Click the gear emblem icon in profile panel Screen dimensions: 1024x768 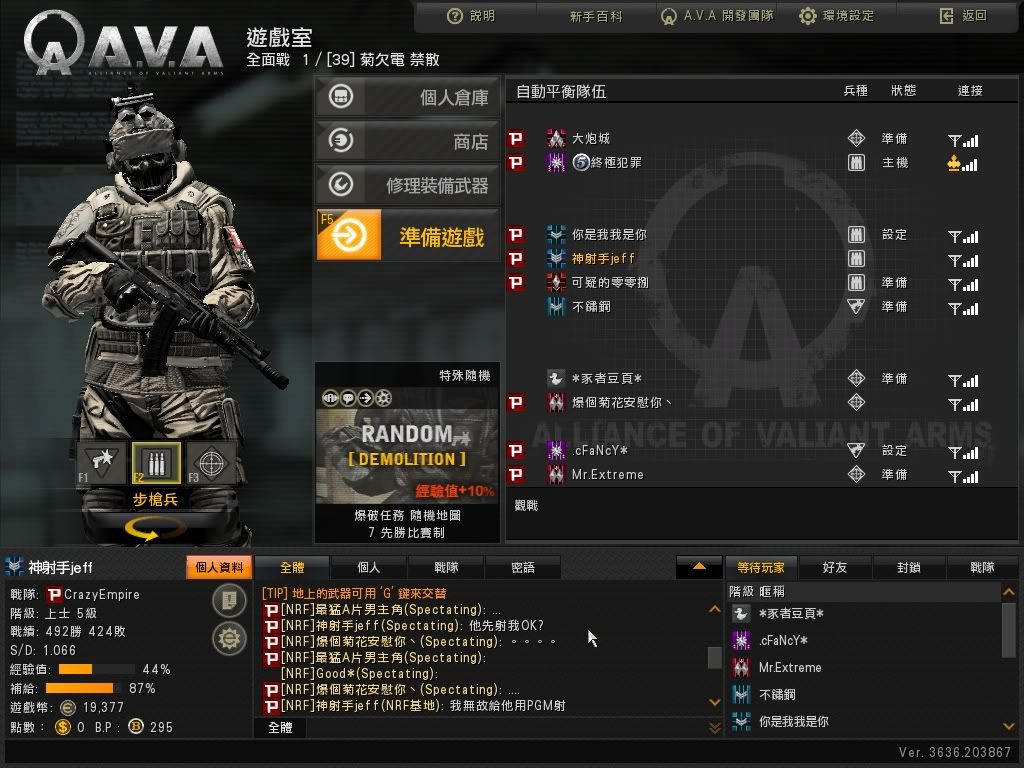229,639
